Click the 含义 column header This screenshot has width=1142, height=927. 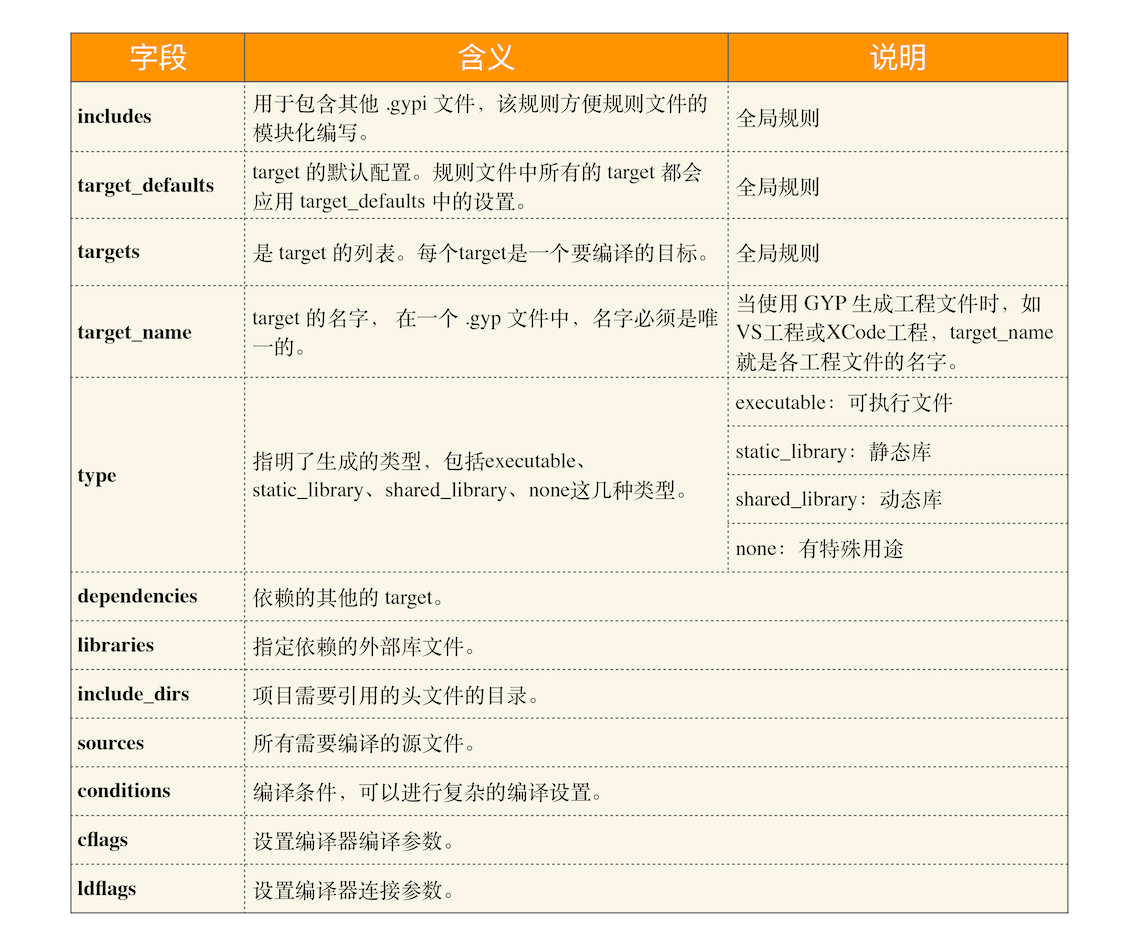tap(486, 58)
